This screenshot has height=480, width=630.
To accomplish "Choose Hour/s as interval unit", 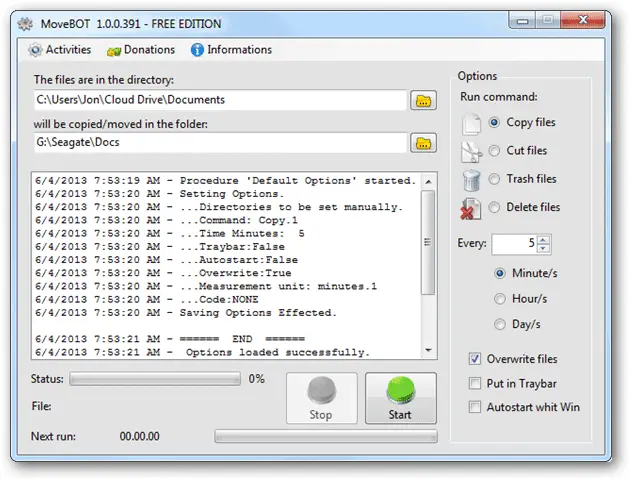I will tap(499, 299).
